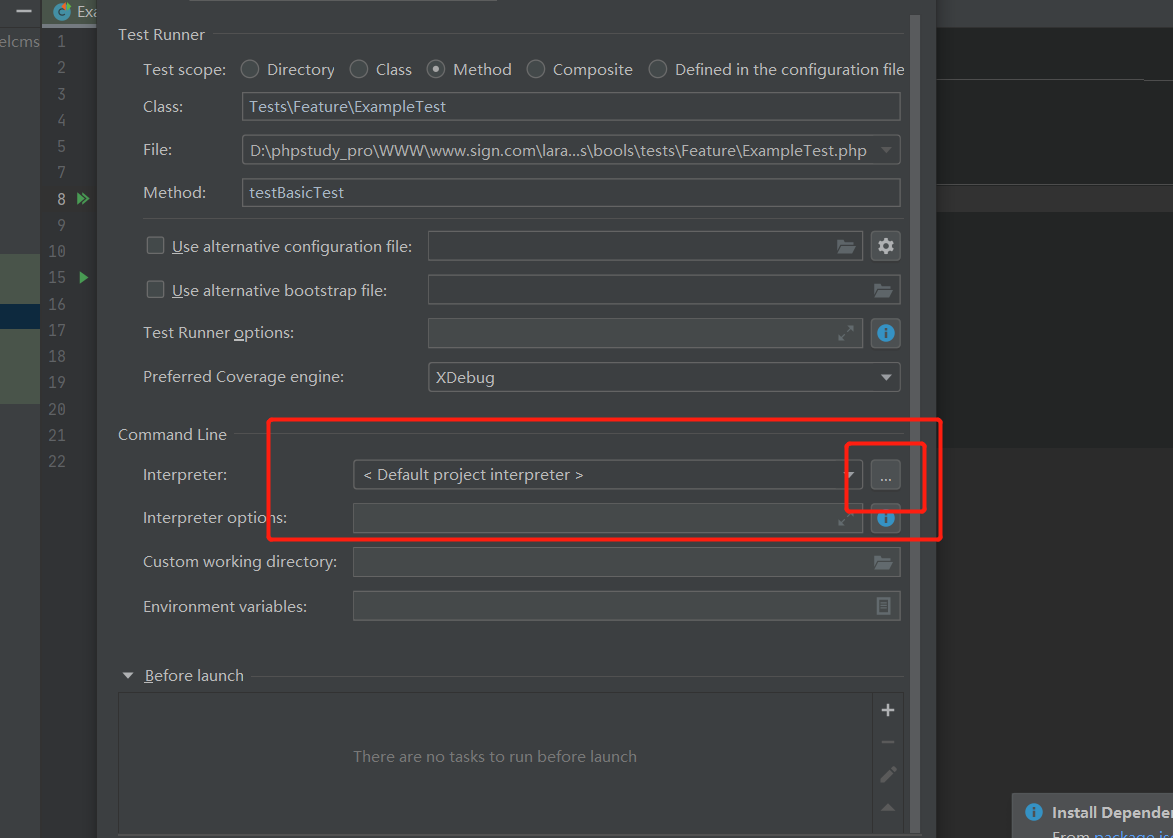Click the run gutter icon on line 15
Screen dimensions: 1173x838
point(84,278)
